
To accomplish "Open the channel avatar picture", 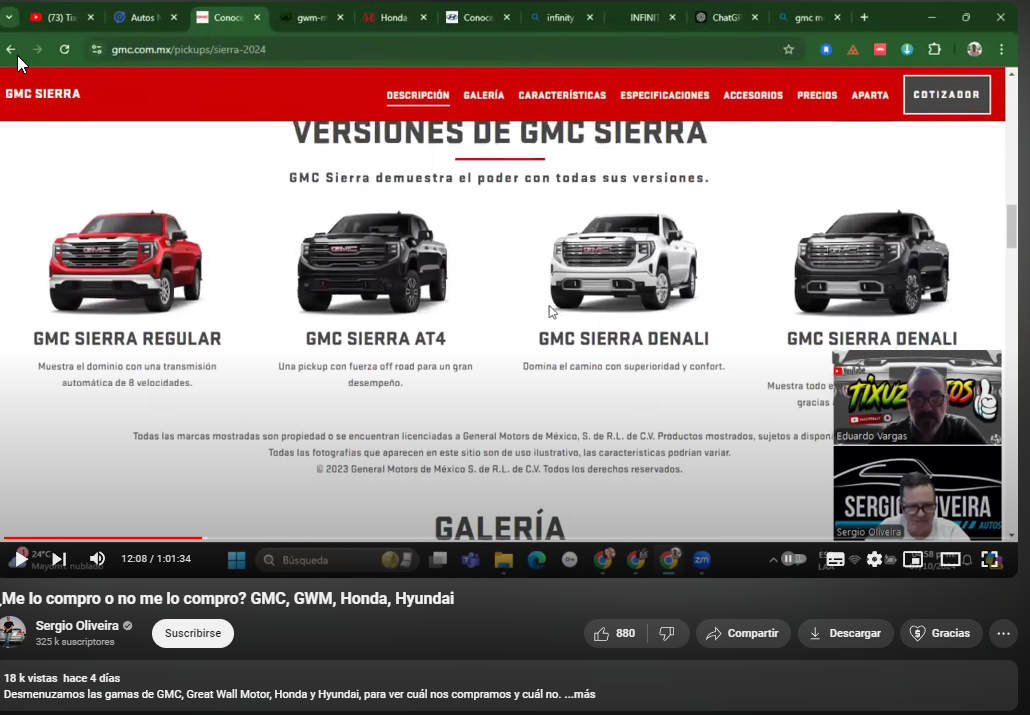I will point(12,632).
